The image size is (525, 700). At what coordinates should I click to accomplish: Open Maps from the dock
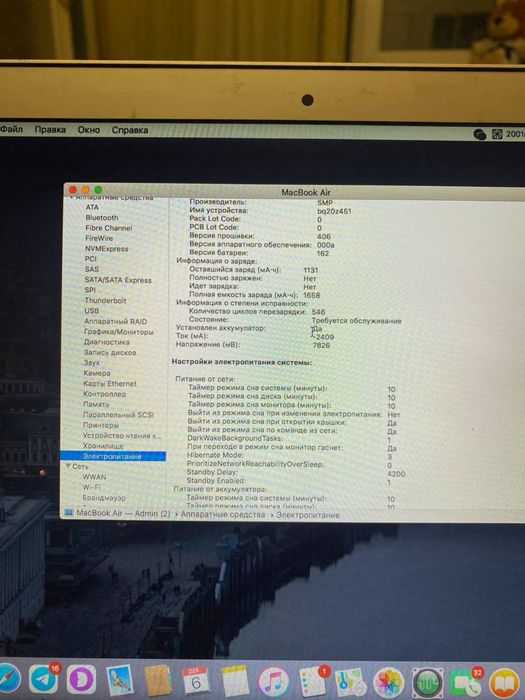pos(350,683)
